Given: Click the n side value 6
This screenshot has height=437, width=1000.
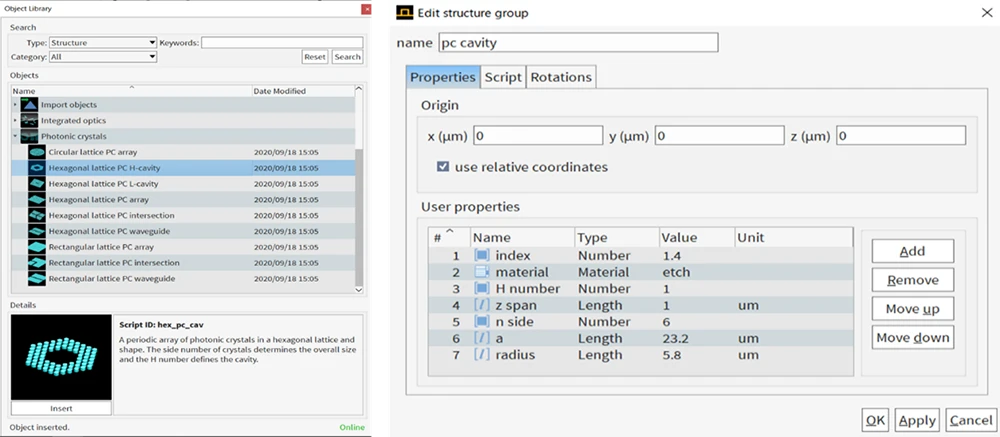Looking at the screenshot, I should point(666,322).
